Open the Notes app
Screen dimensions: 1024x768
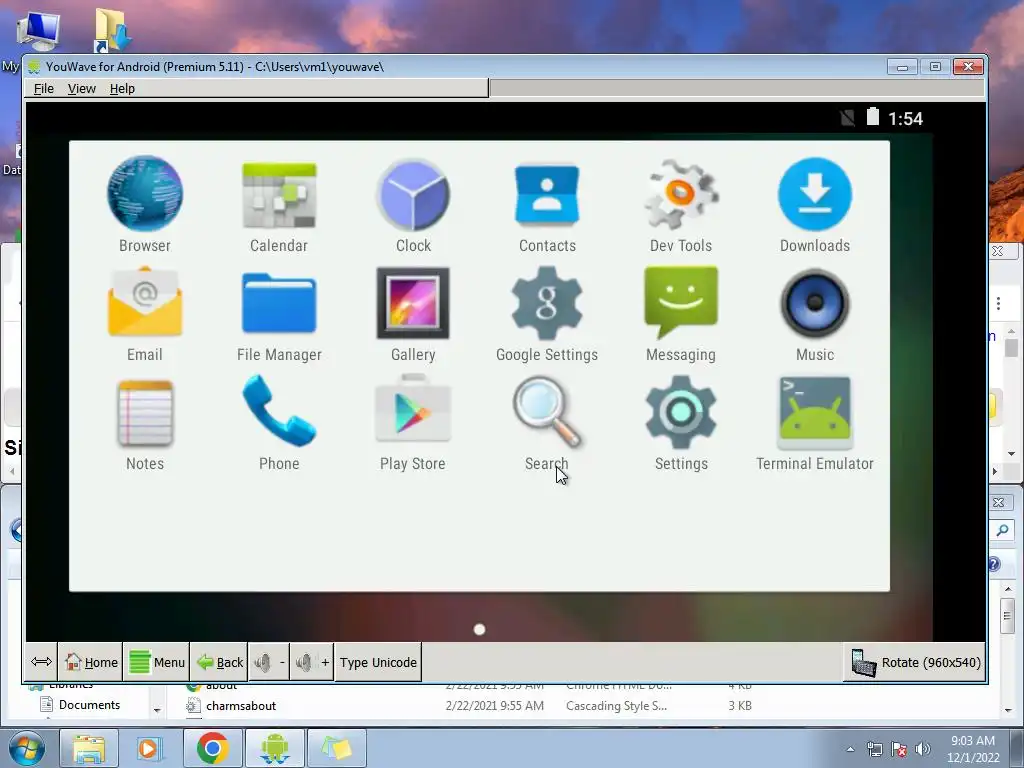tap(145, 423)
